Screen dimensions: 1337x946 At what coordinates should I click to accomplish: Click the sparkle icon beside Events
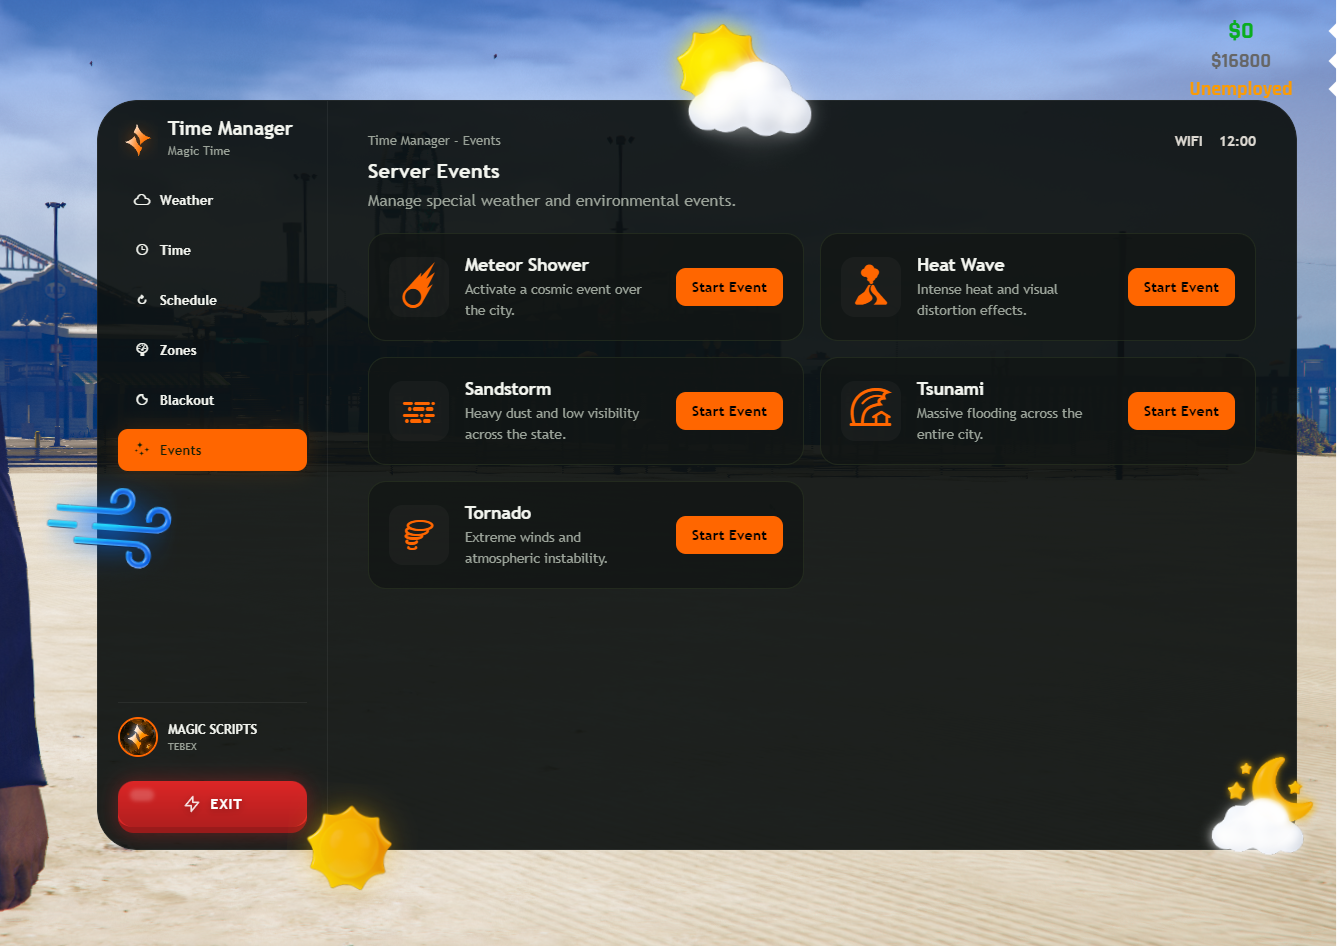click(142, 450)
